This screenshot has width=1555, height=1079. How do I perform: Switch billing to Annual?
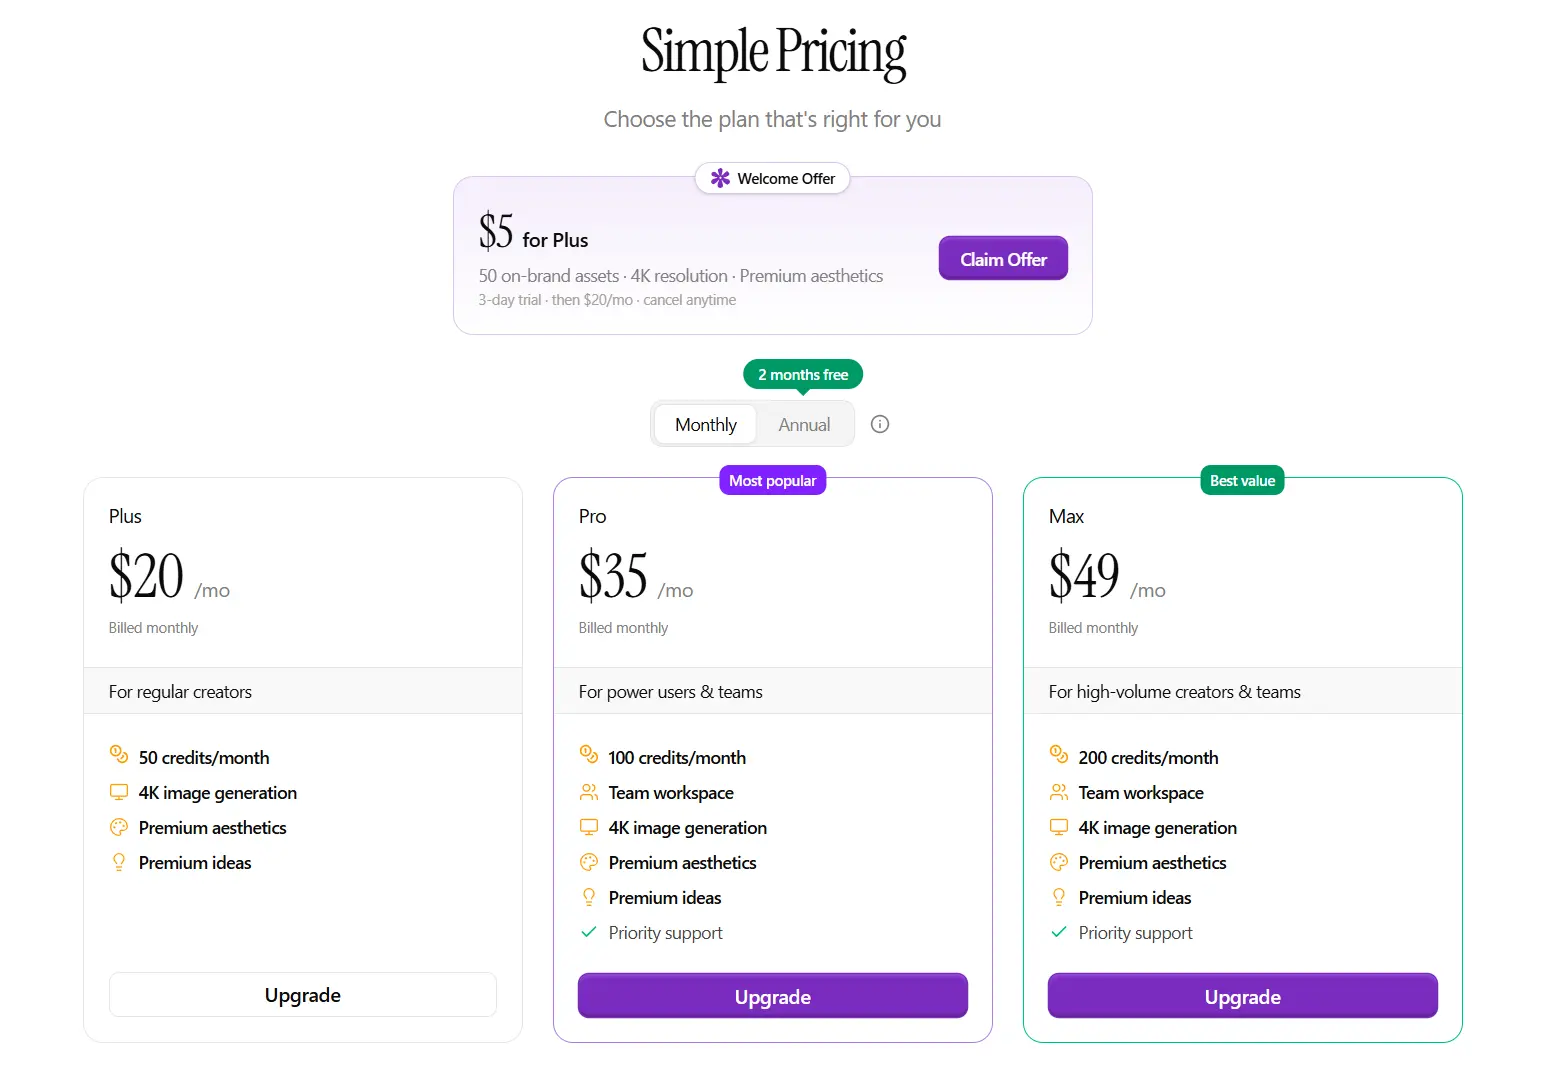tap(804, 424)
